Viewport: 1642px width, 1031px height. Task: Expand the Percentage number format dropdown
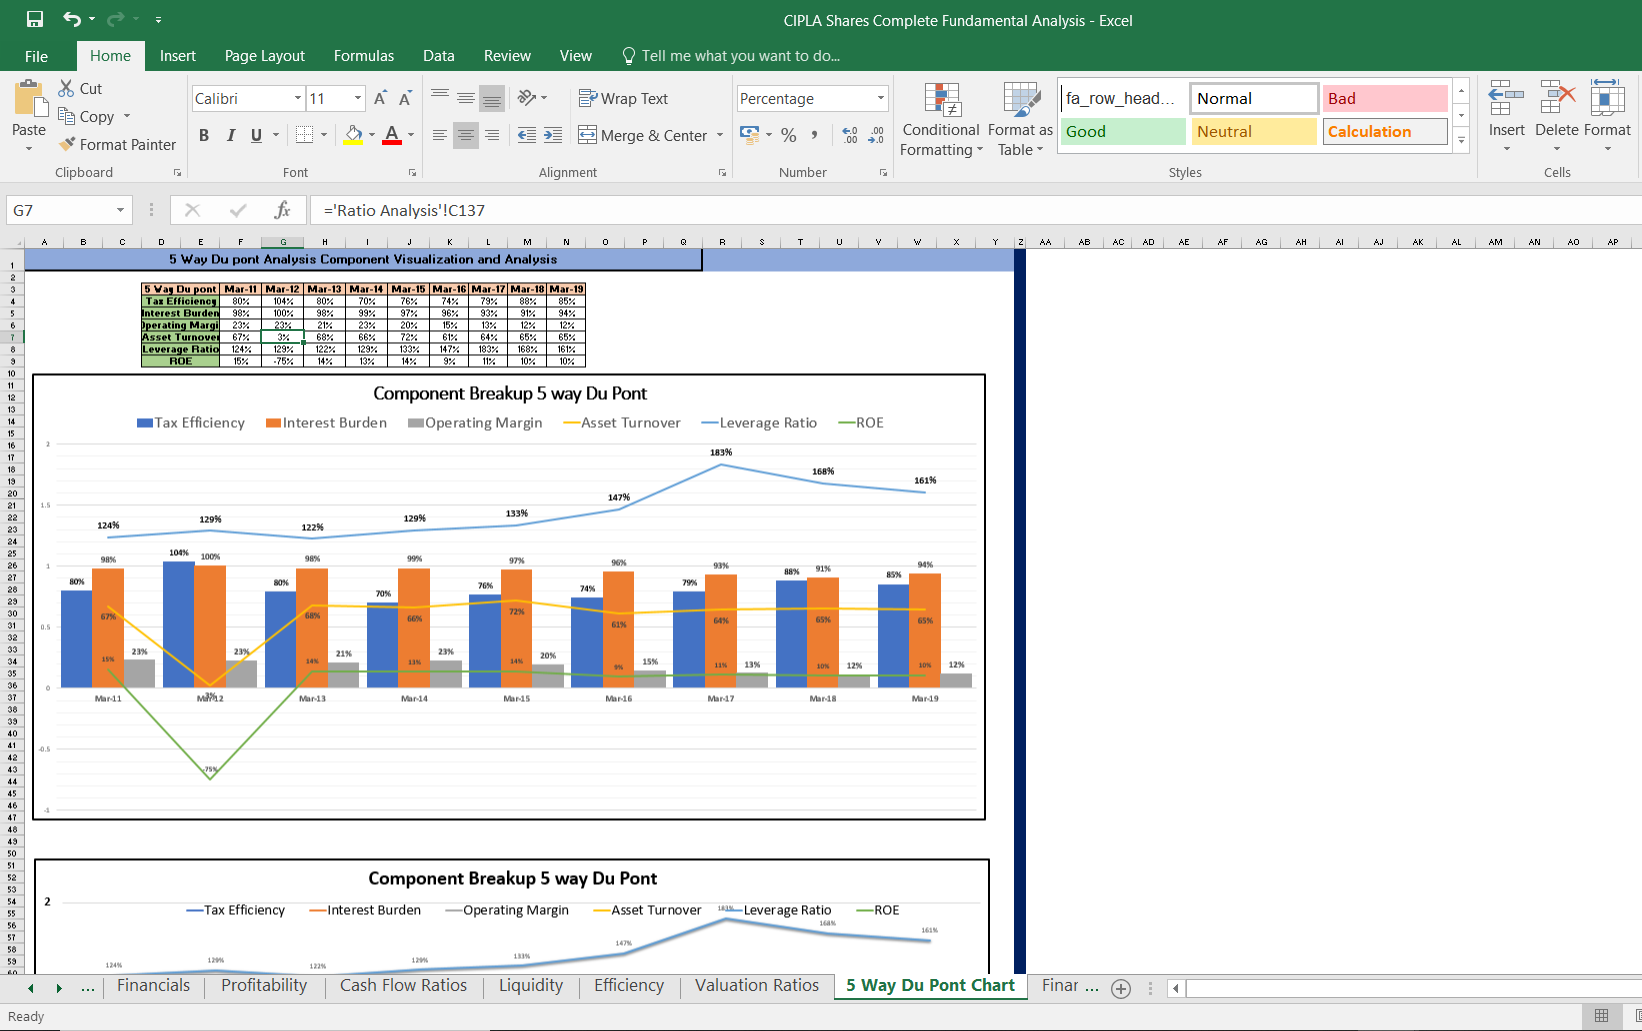point(880,98)
